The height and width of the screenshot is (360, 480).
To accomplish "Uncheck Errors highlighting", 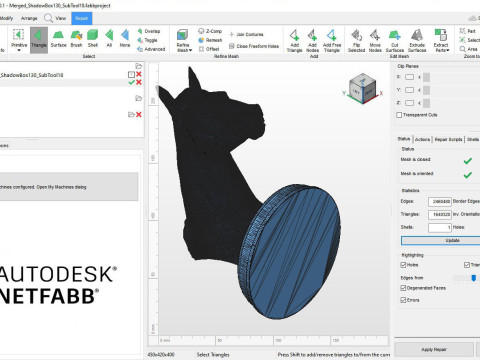I will (x=403, y=300).
